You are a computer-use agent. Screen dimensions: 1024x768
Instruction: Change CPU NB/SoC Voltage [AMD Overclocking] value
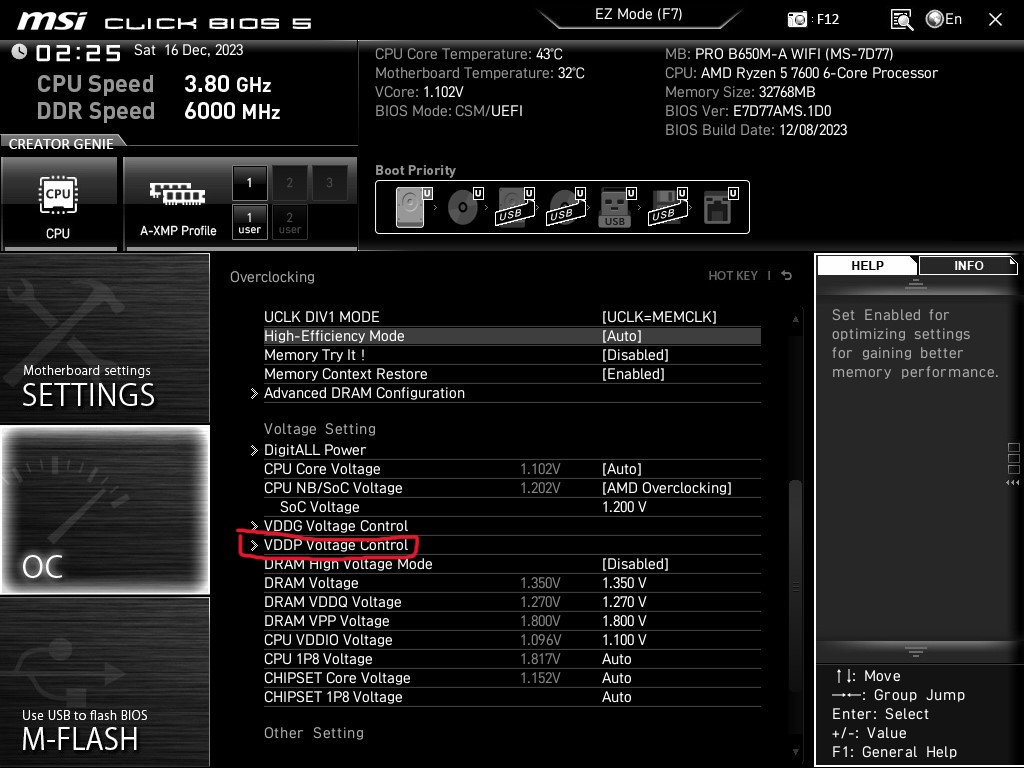(x=666, y=488)
